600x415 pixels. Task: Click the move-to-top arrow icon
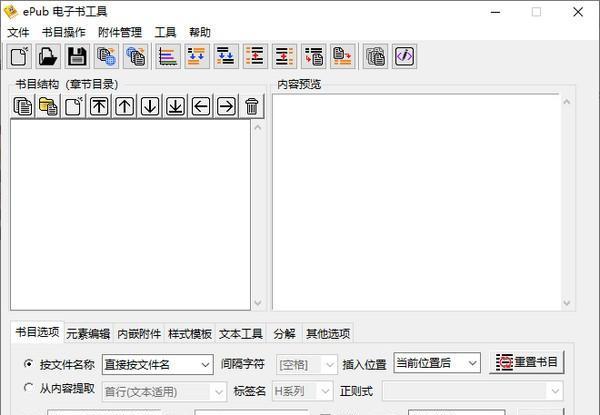pyautogui.click(x=99, y=106)
